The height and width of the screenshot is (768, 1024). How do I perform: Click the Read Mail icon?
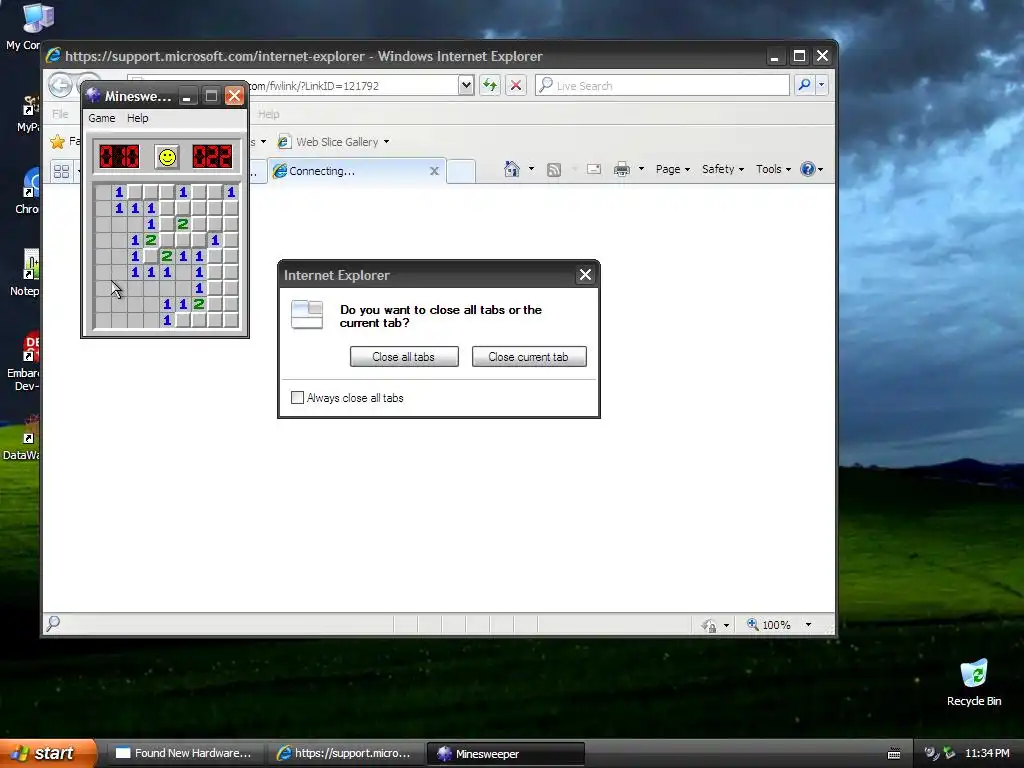click(x=594, y=170)
